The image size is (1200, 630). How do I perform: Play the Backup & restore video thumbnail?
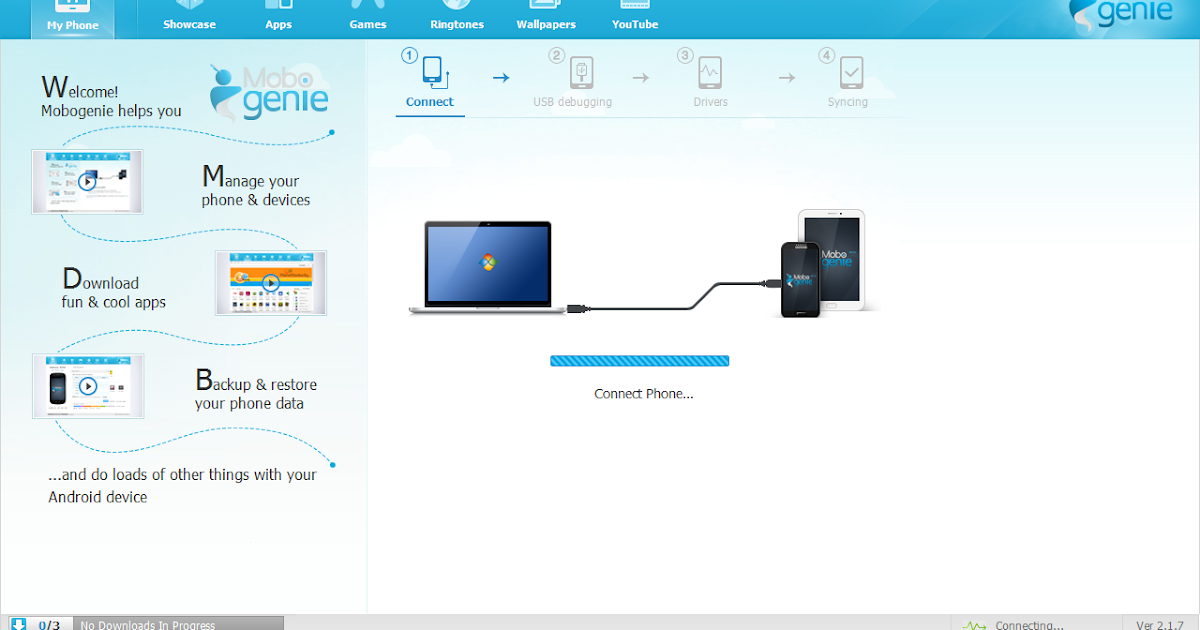(88, 385)
